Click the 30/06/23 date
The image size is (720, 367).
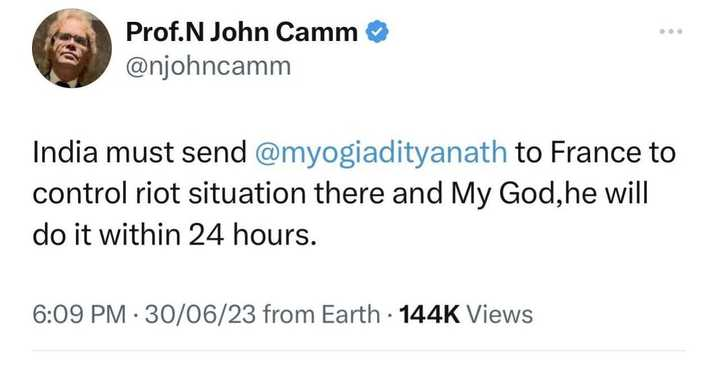[200, 315]
